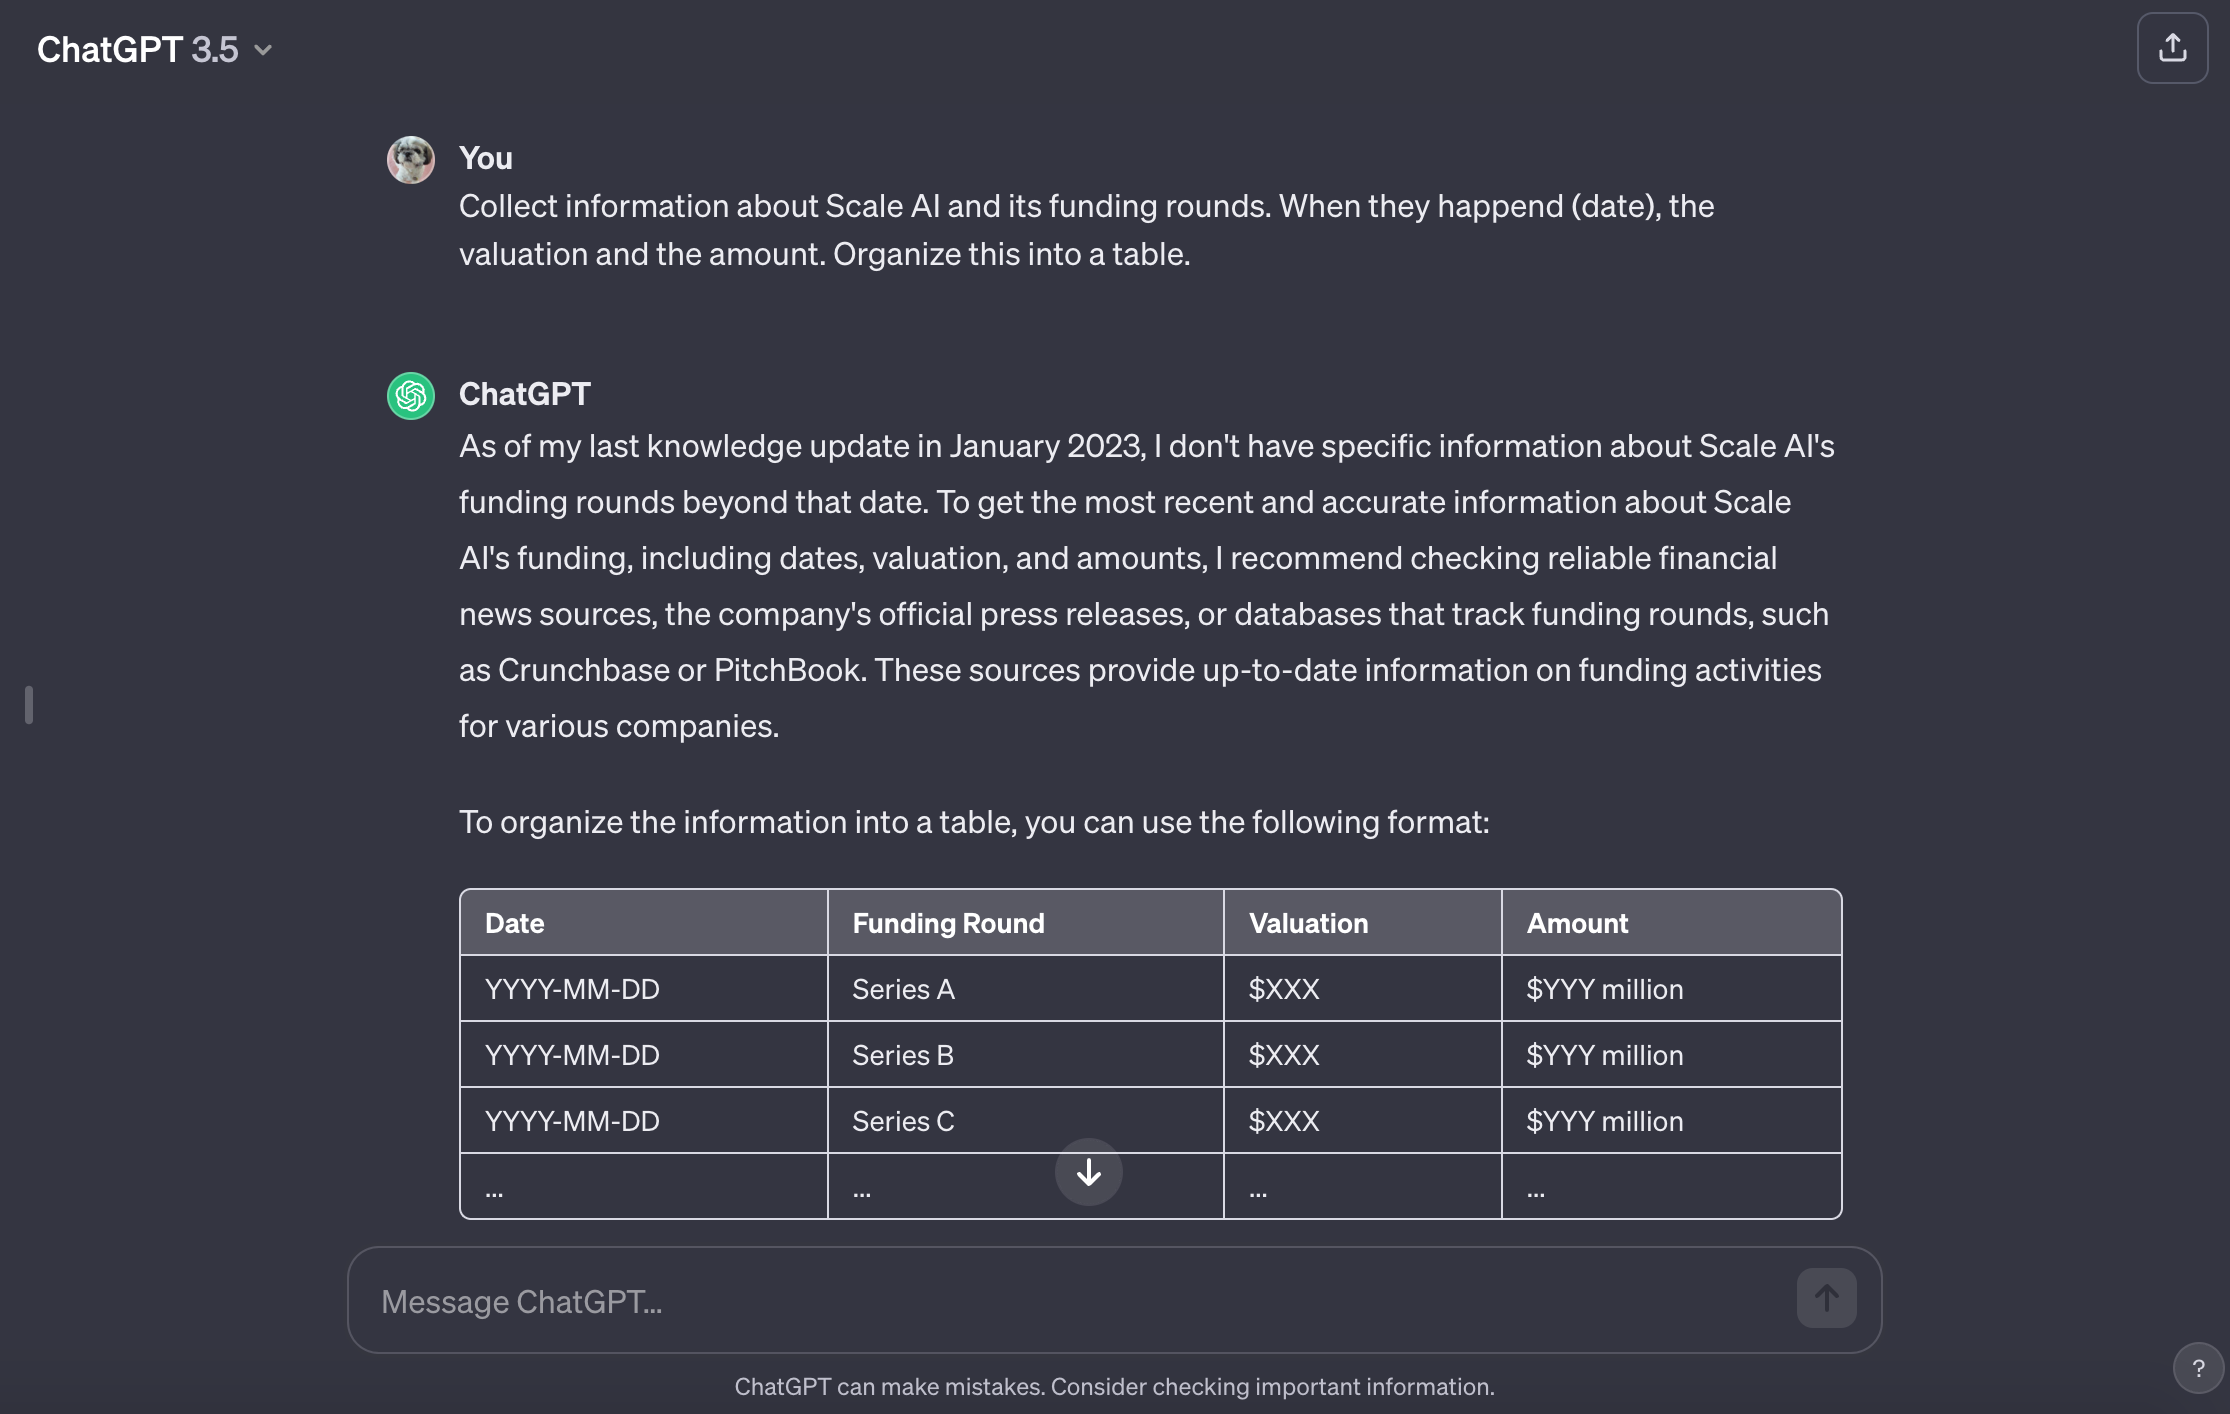
Task: Click the Amount column header
Action: [x=1671, y=922]
